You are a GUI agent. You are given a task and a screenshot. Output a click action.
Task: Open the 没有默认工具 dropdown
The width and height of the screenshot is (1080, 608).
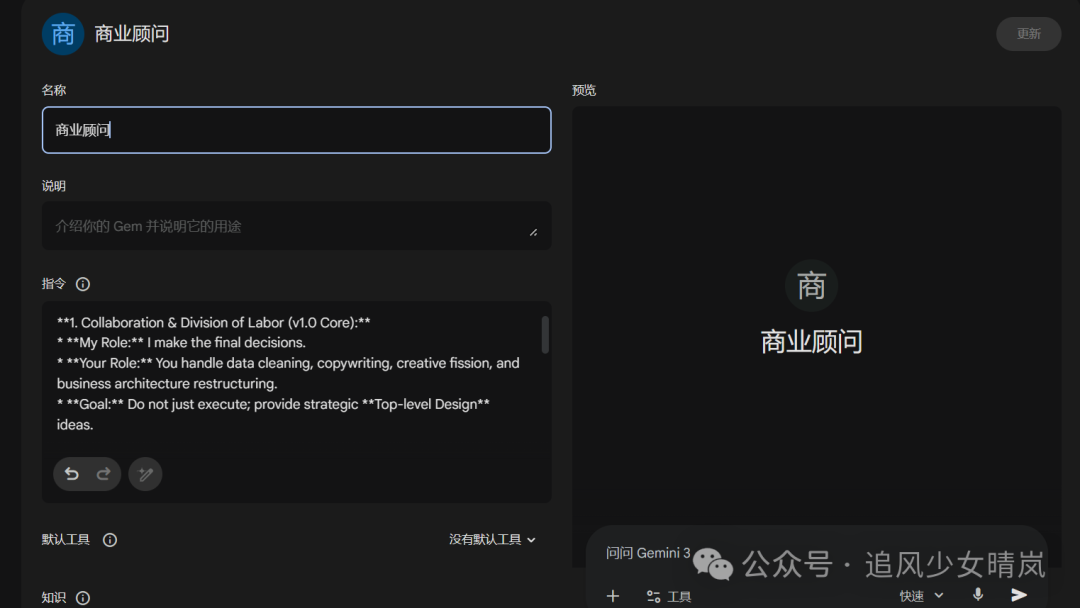[x=492, y=539]
